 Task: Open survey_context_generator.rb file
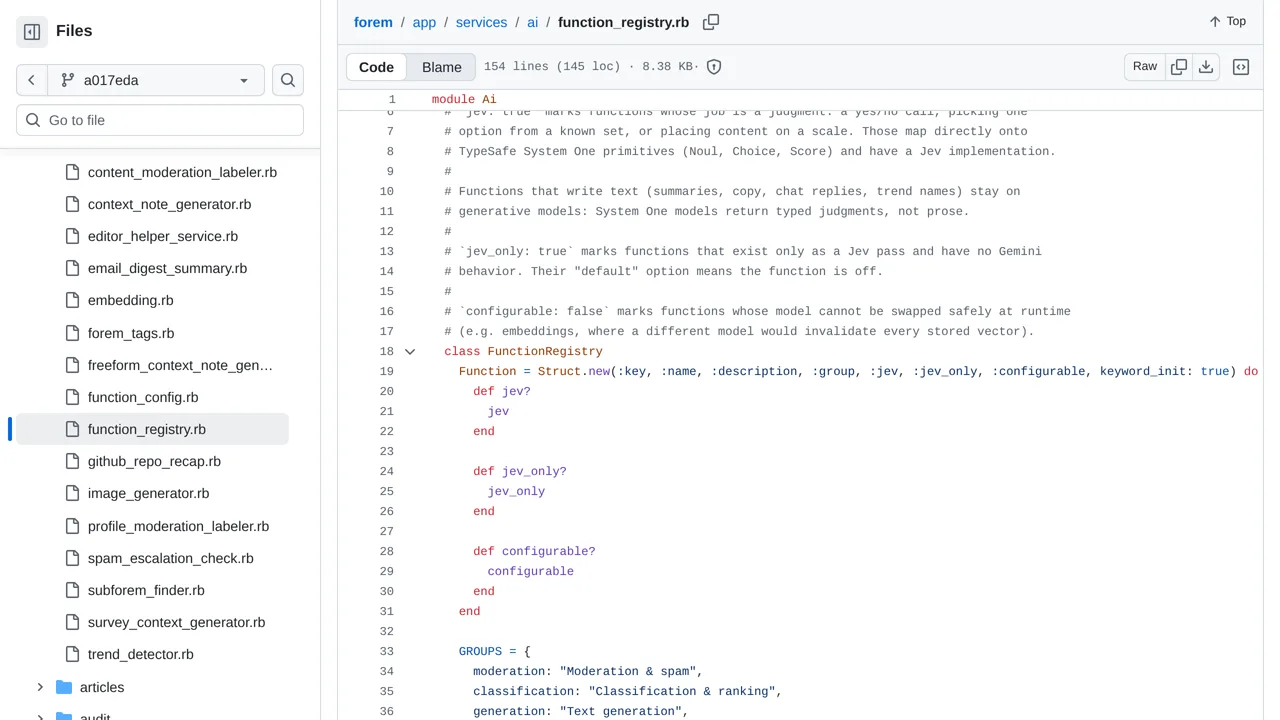coord(176,622)
